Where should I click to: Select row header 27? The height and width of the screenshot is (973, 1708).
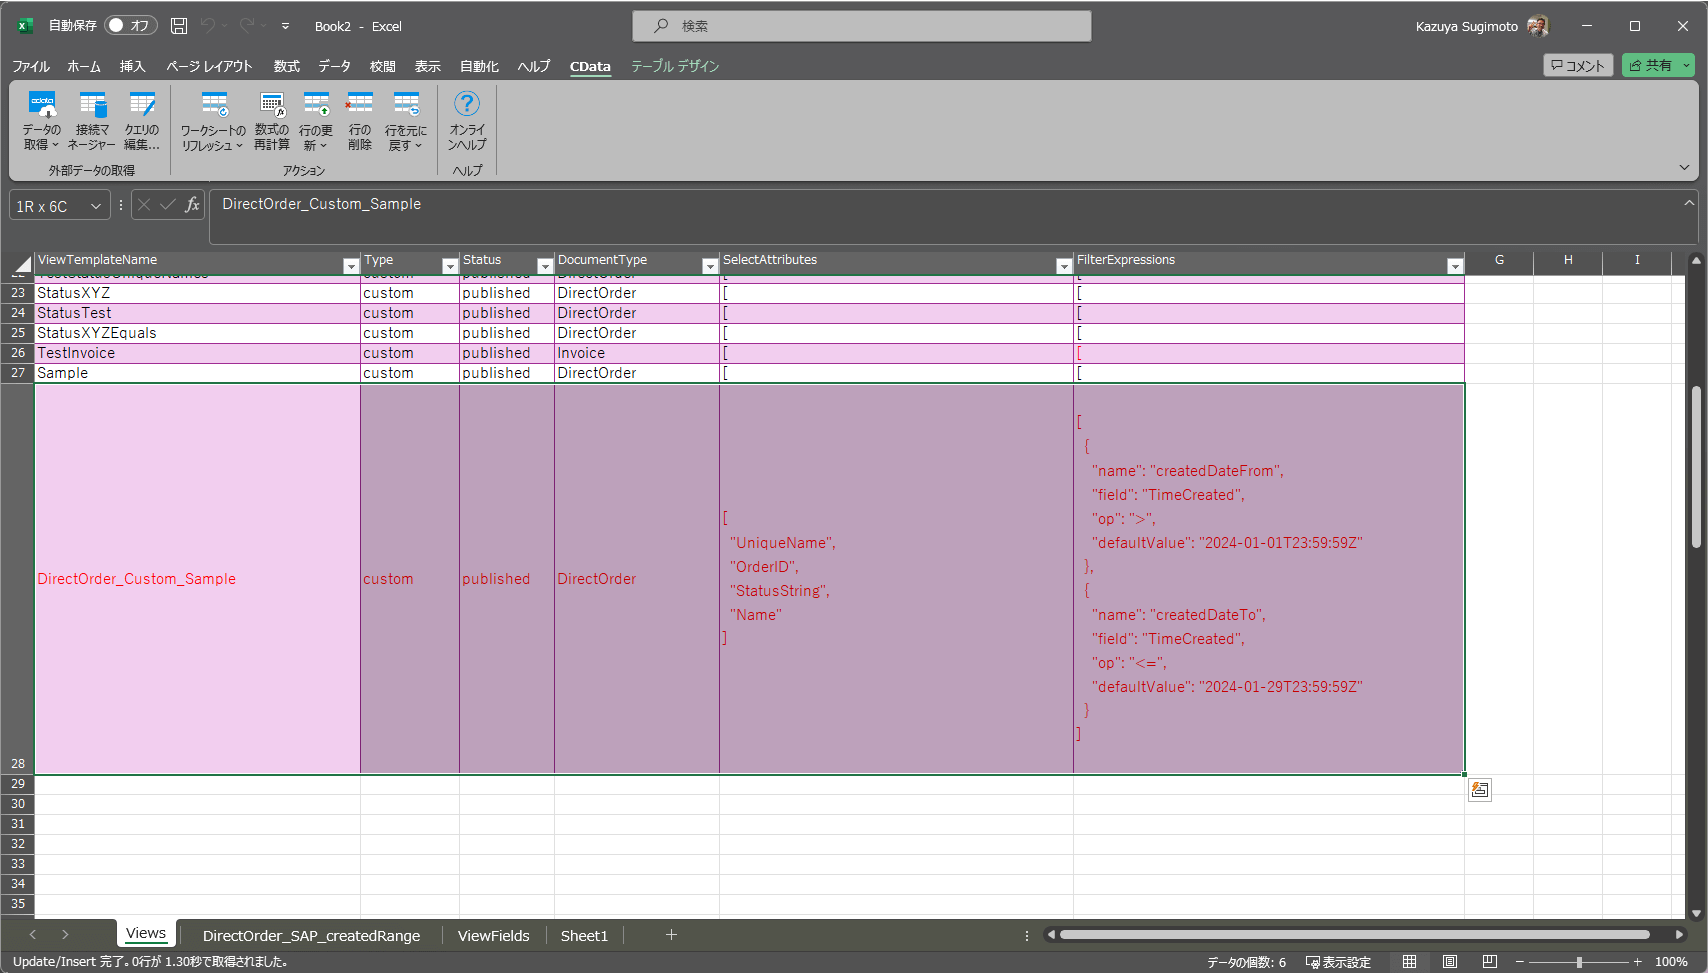click(x=18, y=373)
